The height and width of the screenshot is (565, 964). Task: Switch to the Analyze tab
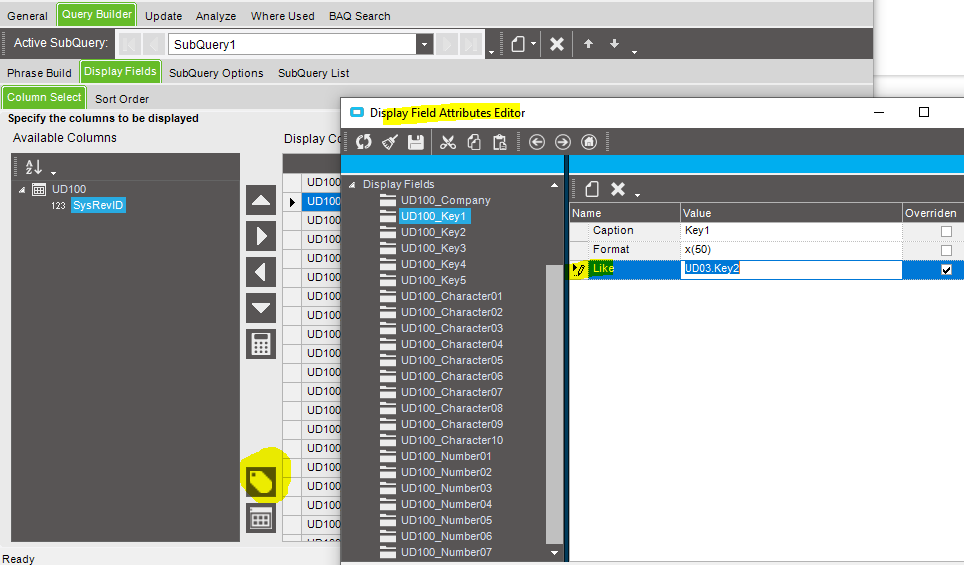216,16
